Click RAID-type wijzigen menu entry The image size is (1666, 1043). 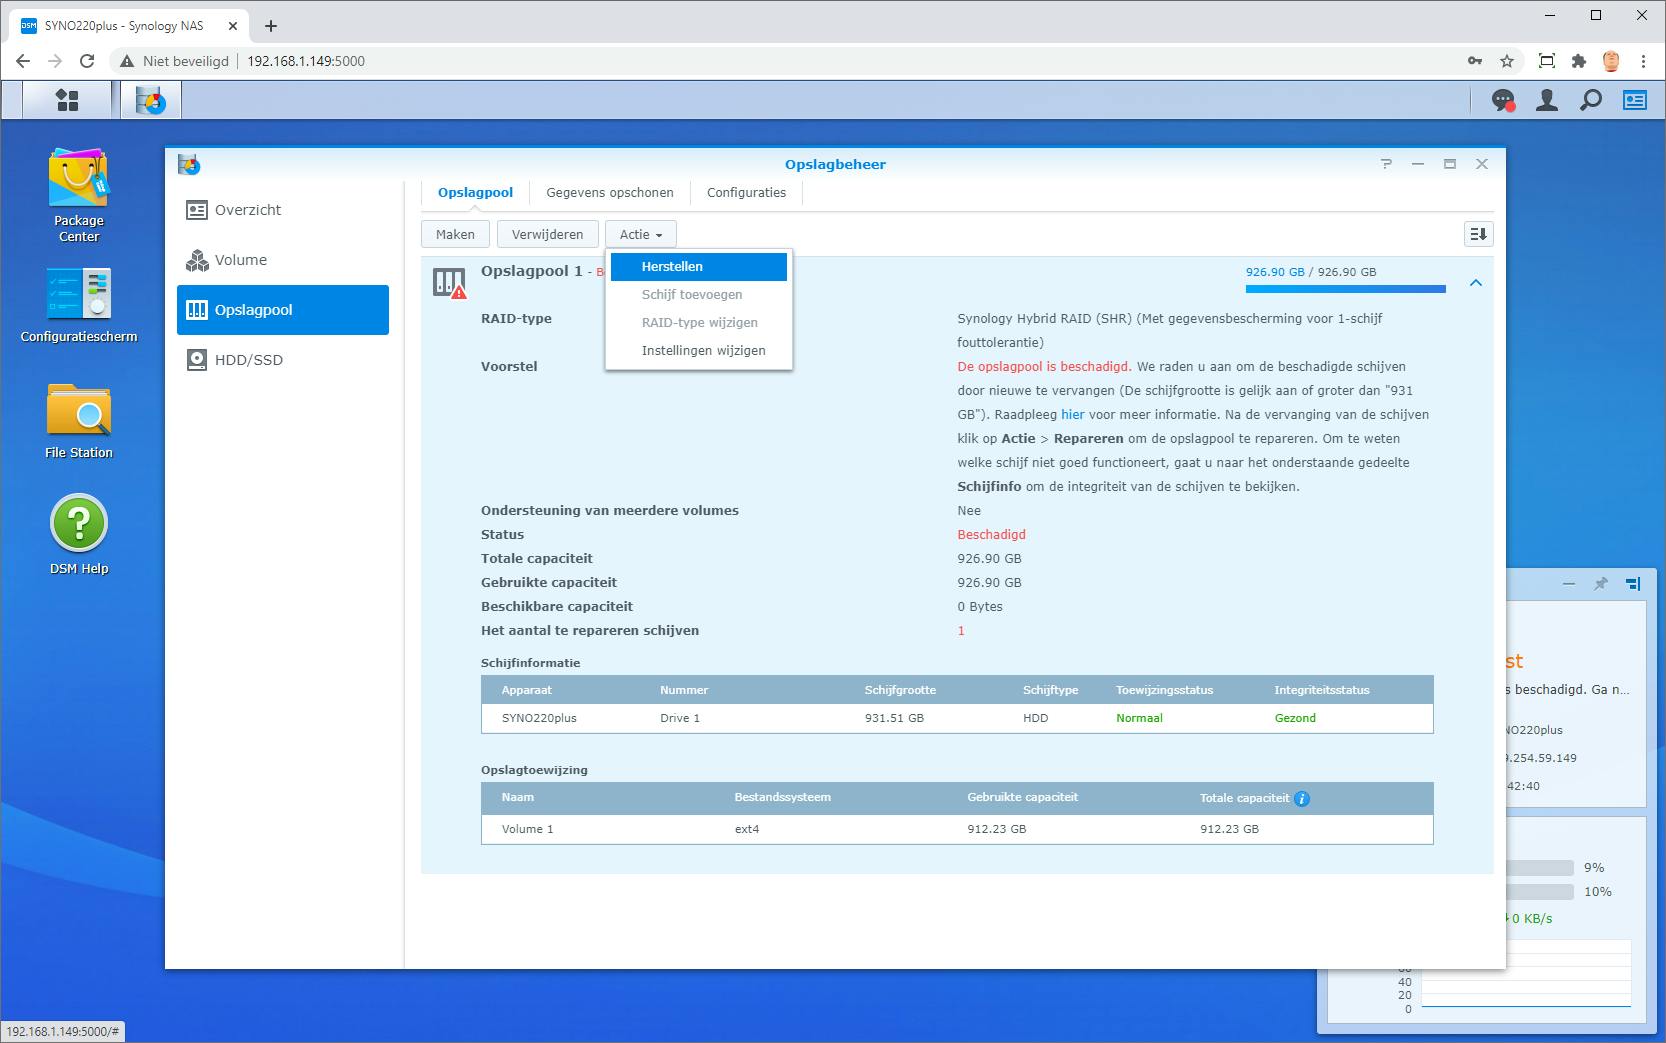pos(699,323)
